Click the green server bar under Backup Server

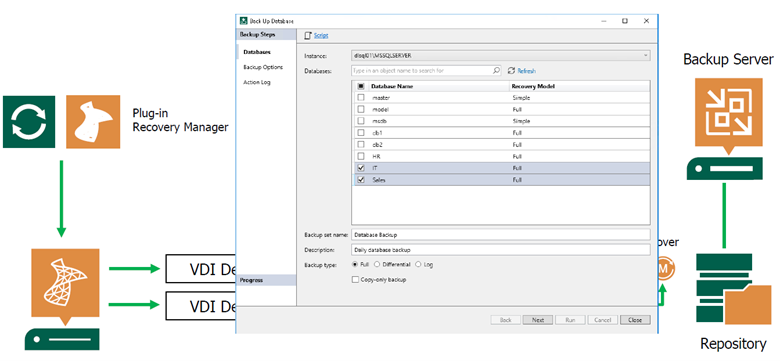coord(725,169)
